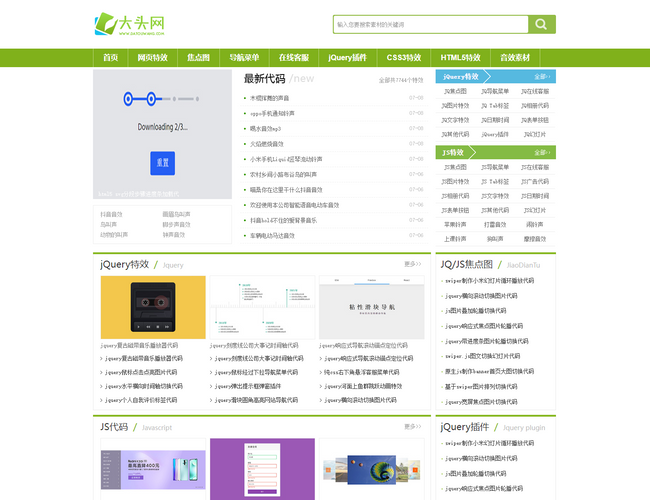Click the JQ/JS焦点图 section title
Screen dimensions: 650x500
(x=467, y=265)
